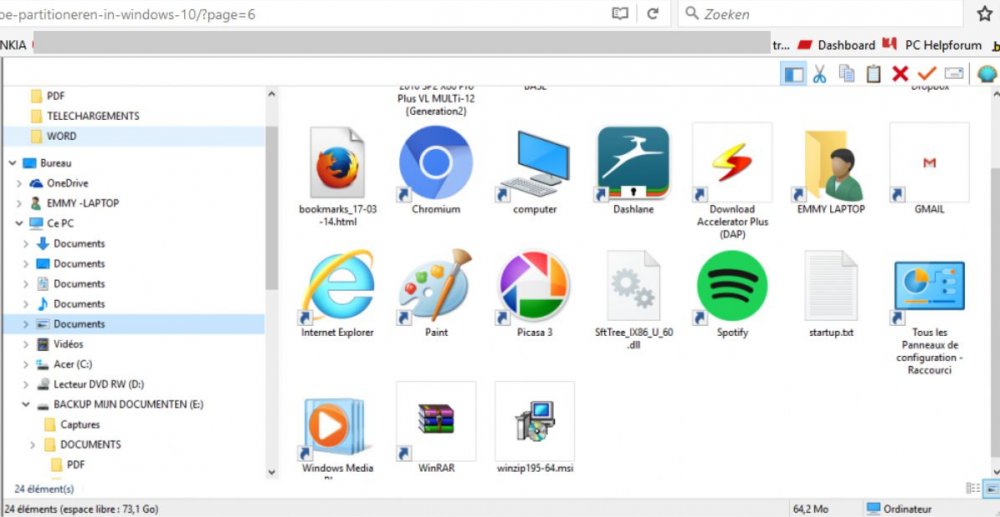This screenshot has height=517, width=1000.
Task: Expand the EMMY -LAPTOP tree node
Action: (x=19, y=203)
